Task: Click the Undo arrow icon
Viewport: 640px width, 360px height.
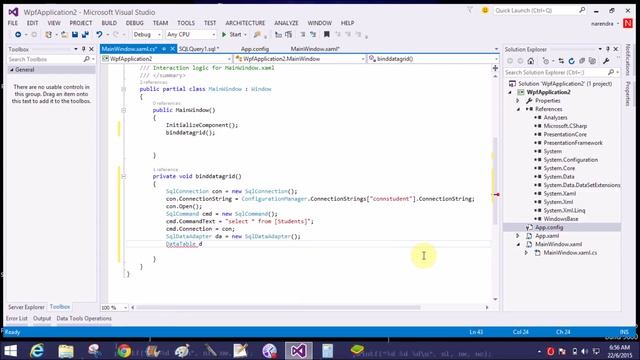Action: tap(99, 35)
